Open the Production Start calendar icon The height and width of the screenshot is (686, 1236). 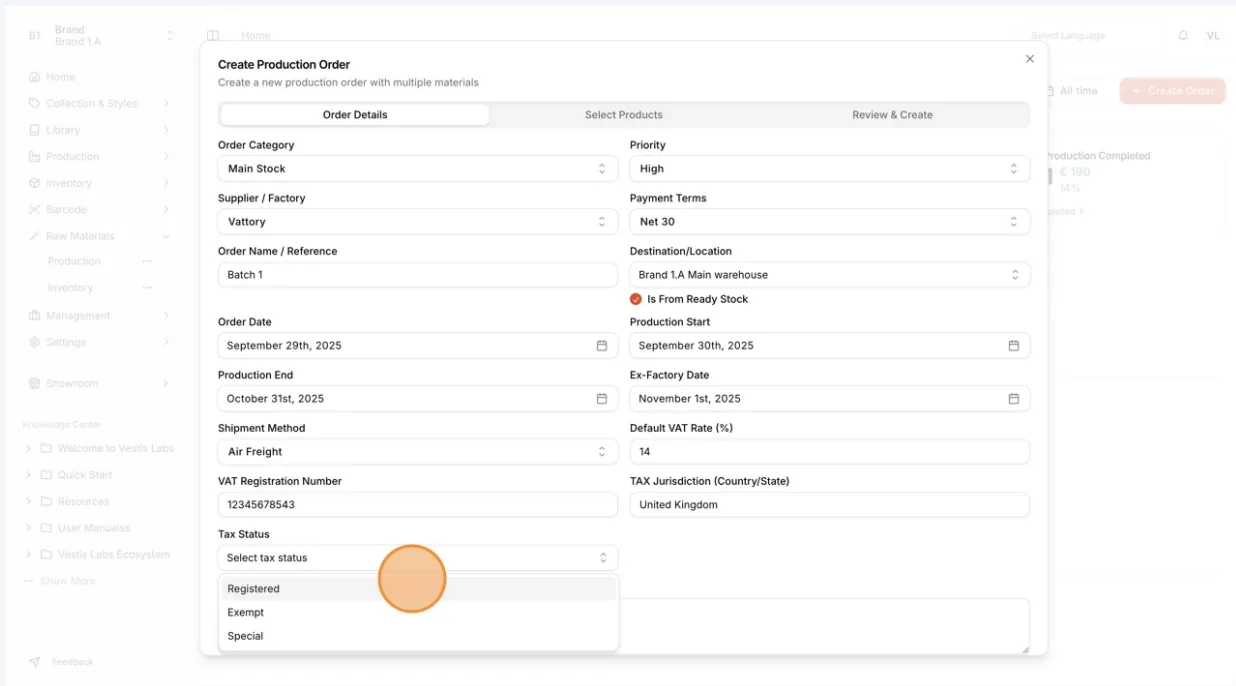[x=1013, y=345]
